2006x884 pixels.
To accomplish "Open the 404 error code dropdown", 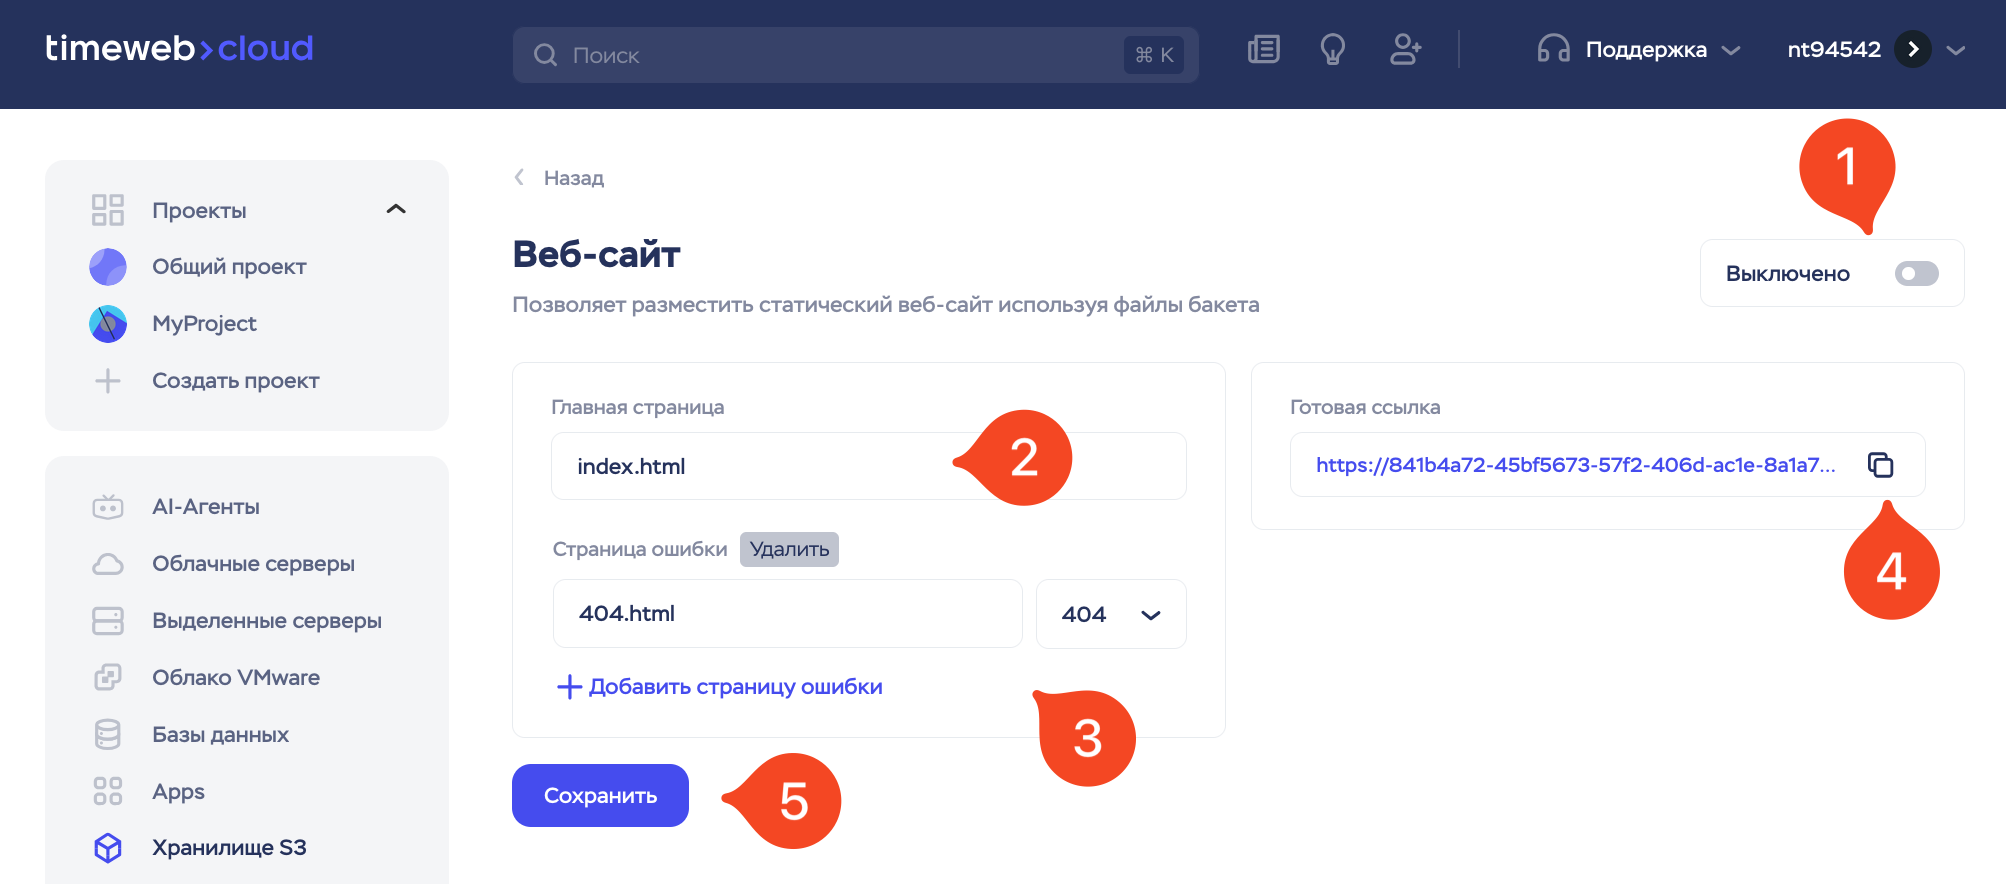I will [x=1110, y=614].
